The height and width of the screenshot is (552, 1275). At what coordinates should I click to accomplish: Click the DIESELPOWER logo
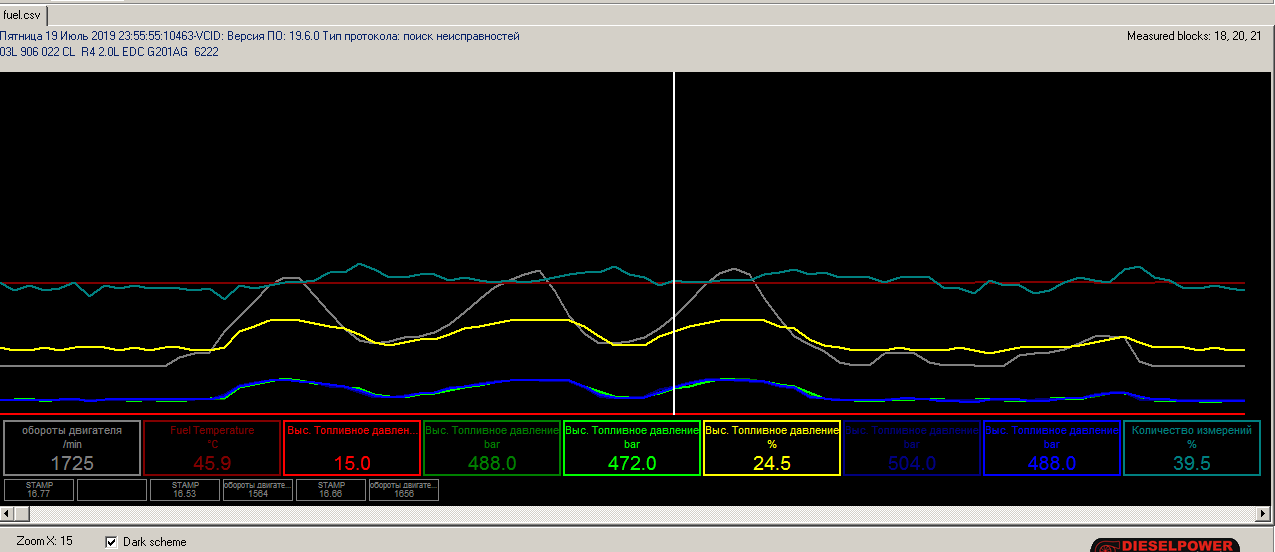click(x=1165, y=545)
